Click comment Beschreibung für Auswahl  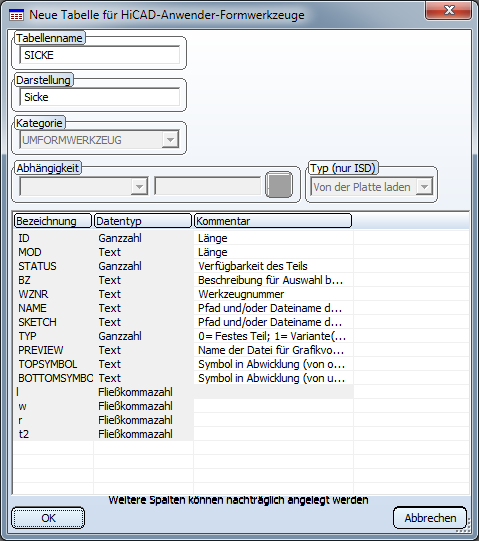coord(271,280)
